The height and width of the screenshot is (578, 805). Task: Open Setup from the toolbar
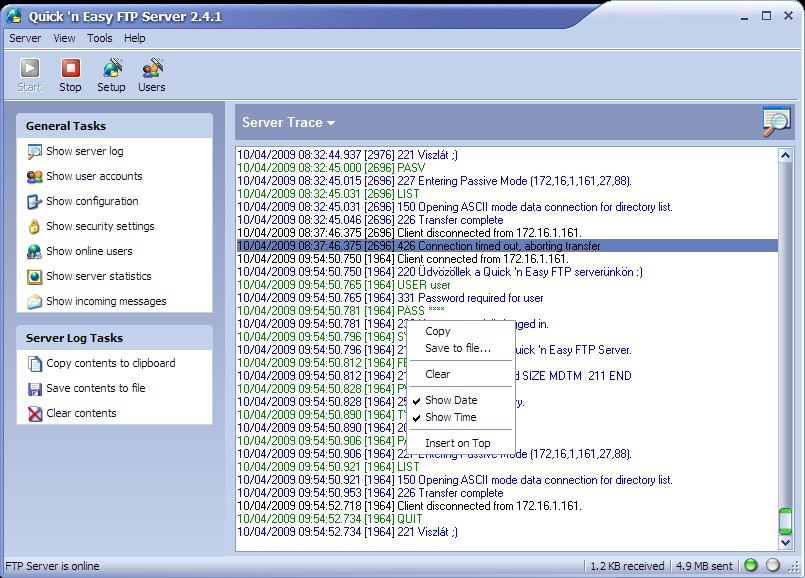click(x=112, y=68)
